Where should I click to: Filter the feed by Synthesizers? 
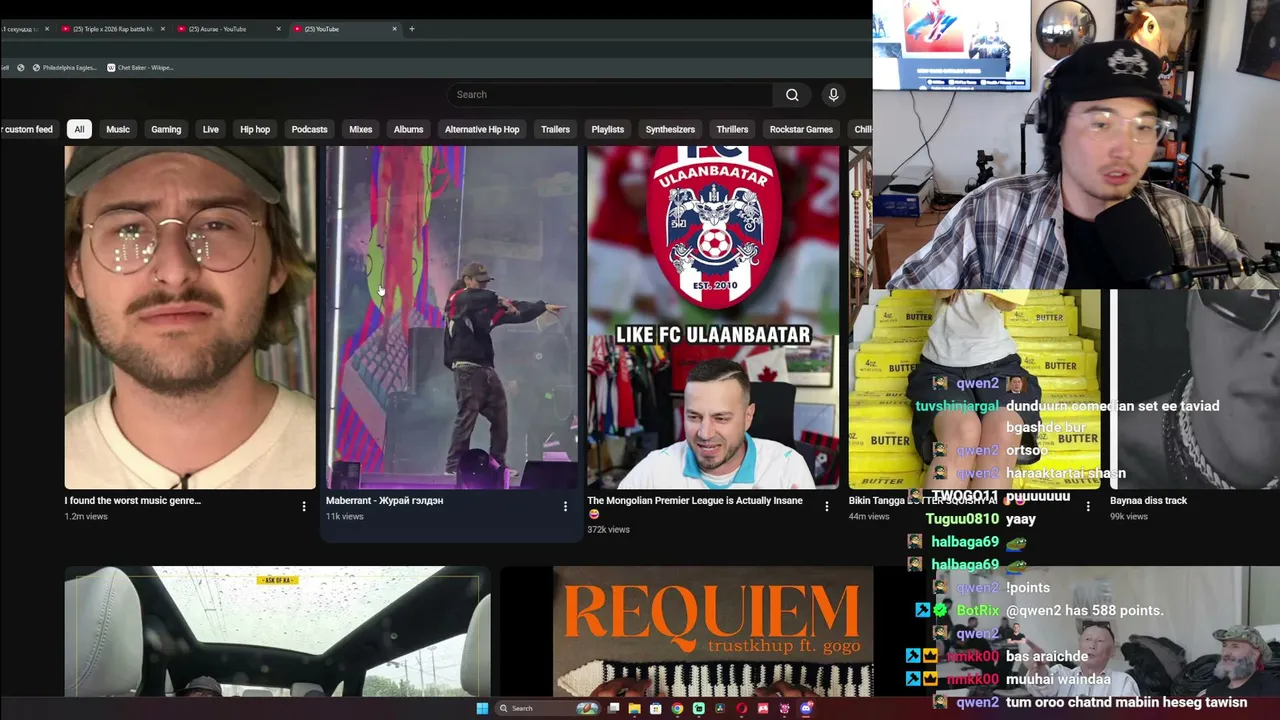670,129
